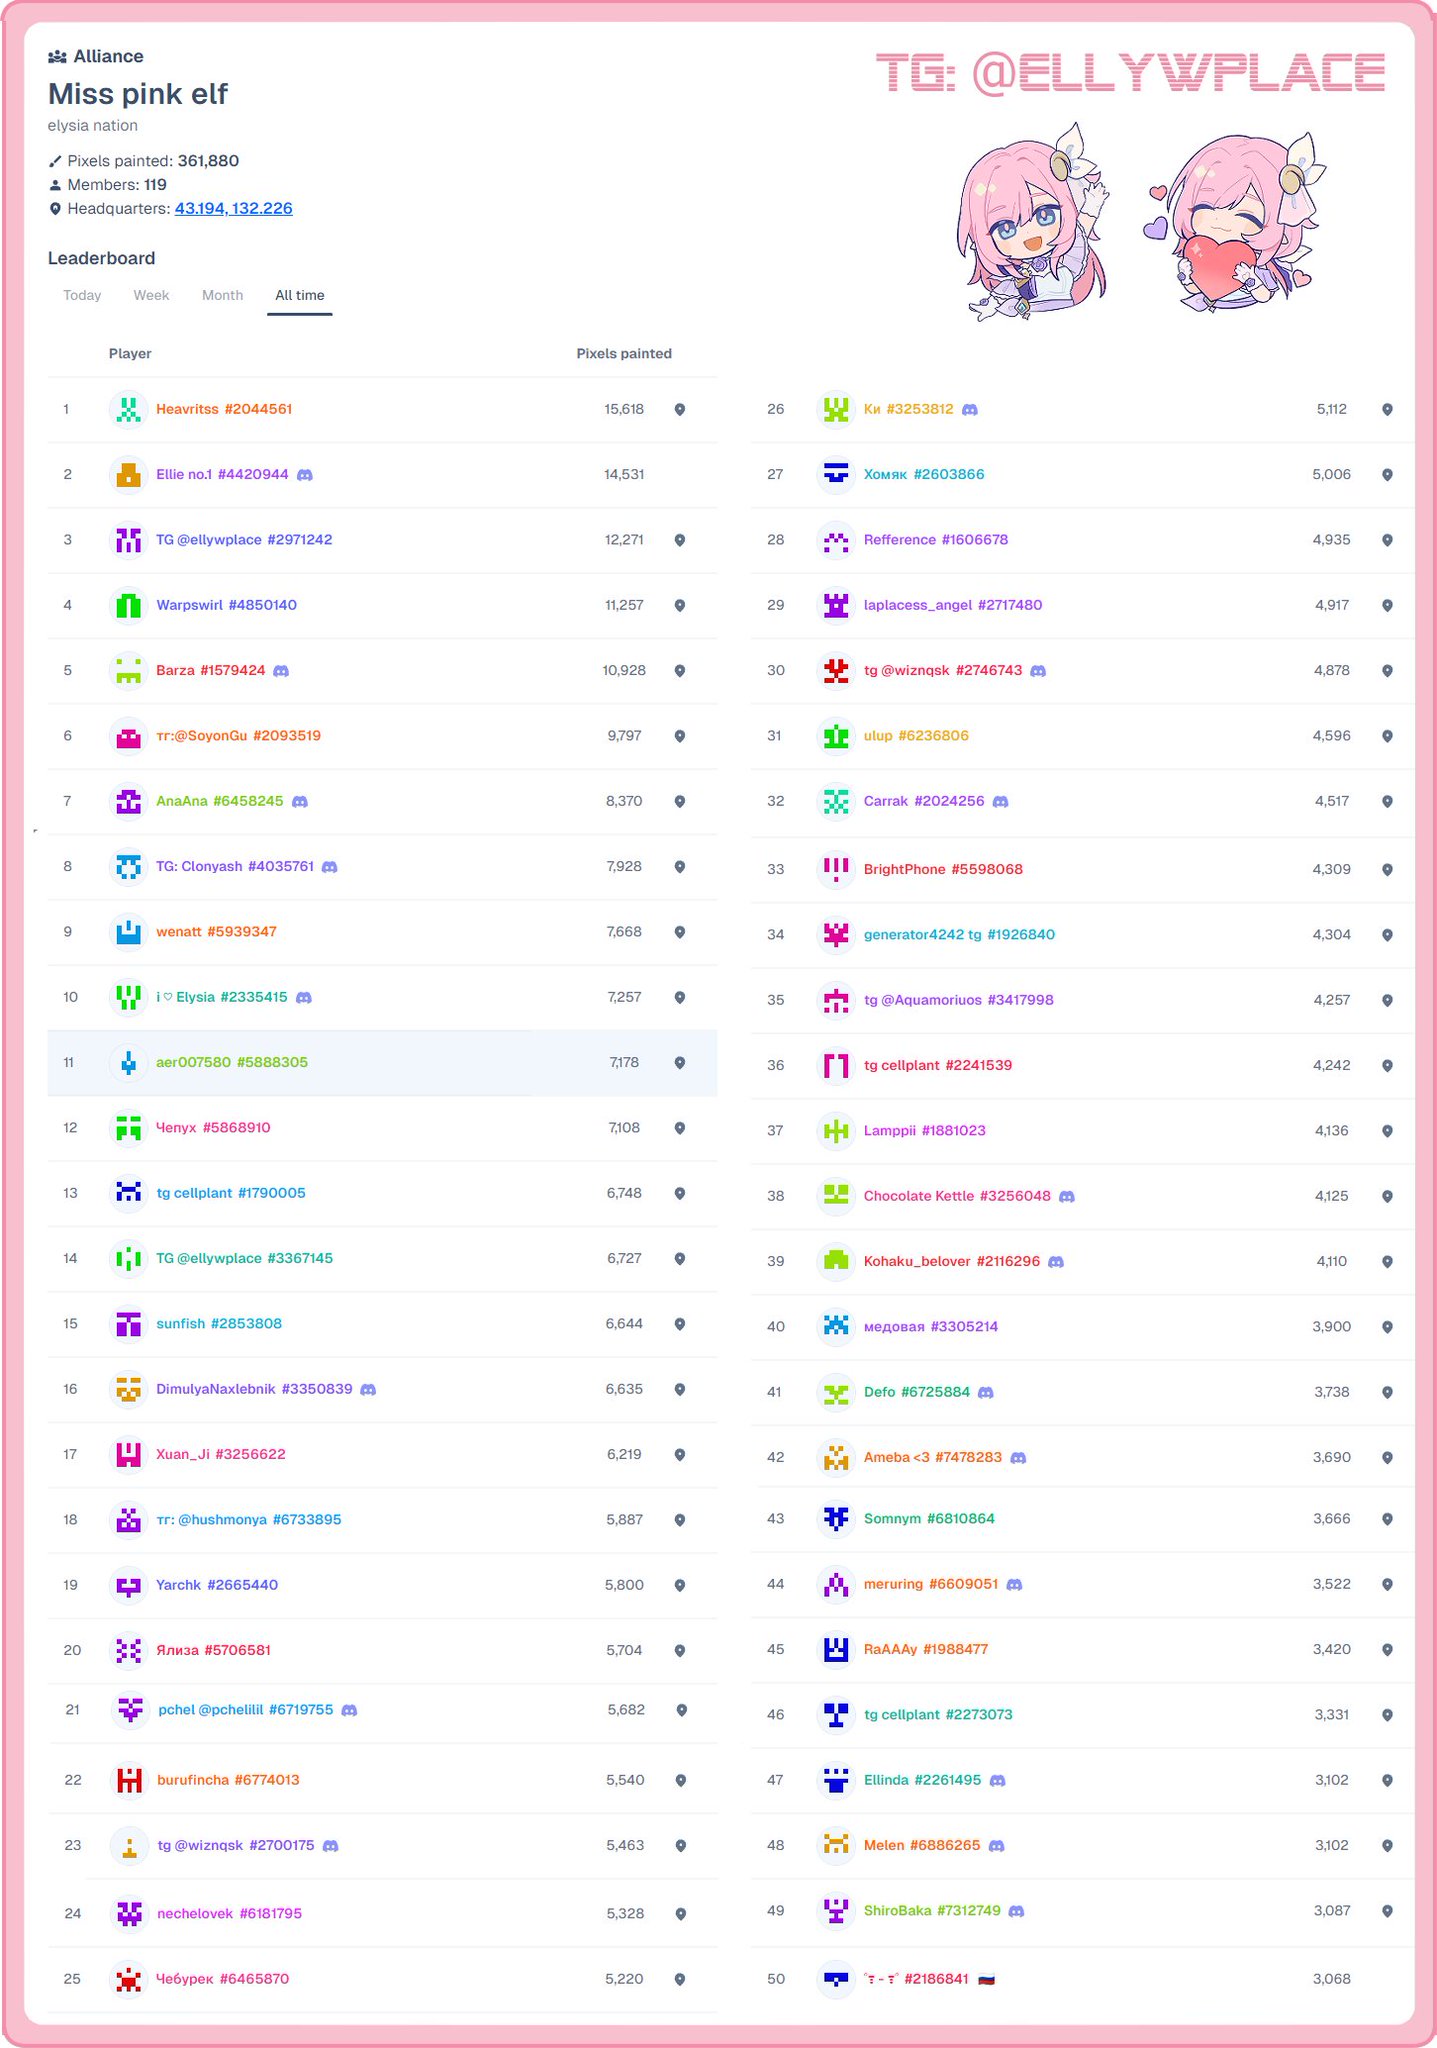
Task: Click the Pixels painted: 361,880 stat
Action: click(x=144, y=161)
